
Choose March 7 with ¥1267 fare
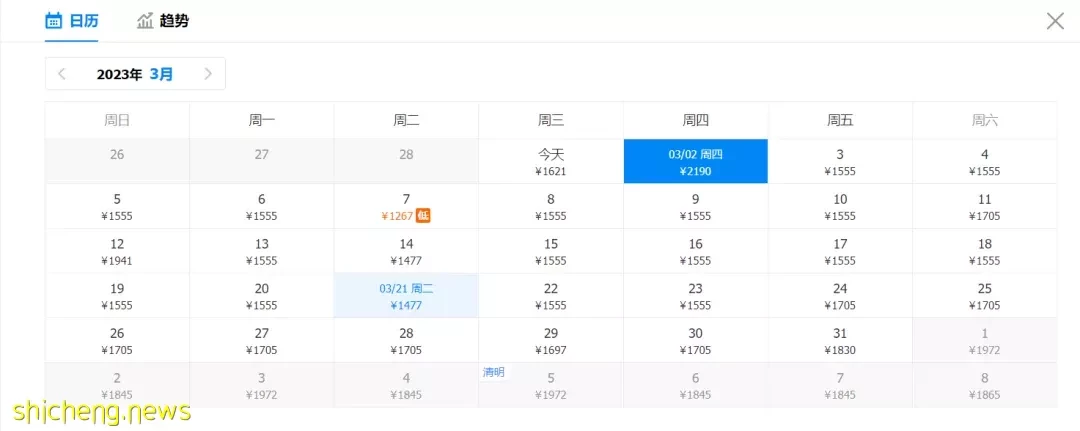click(406, 207)
